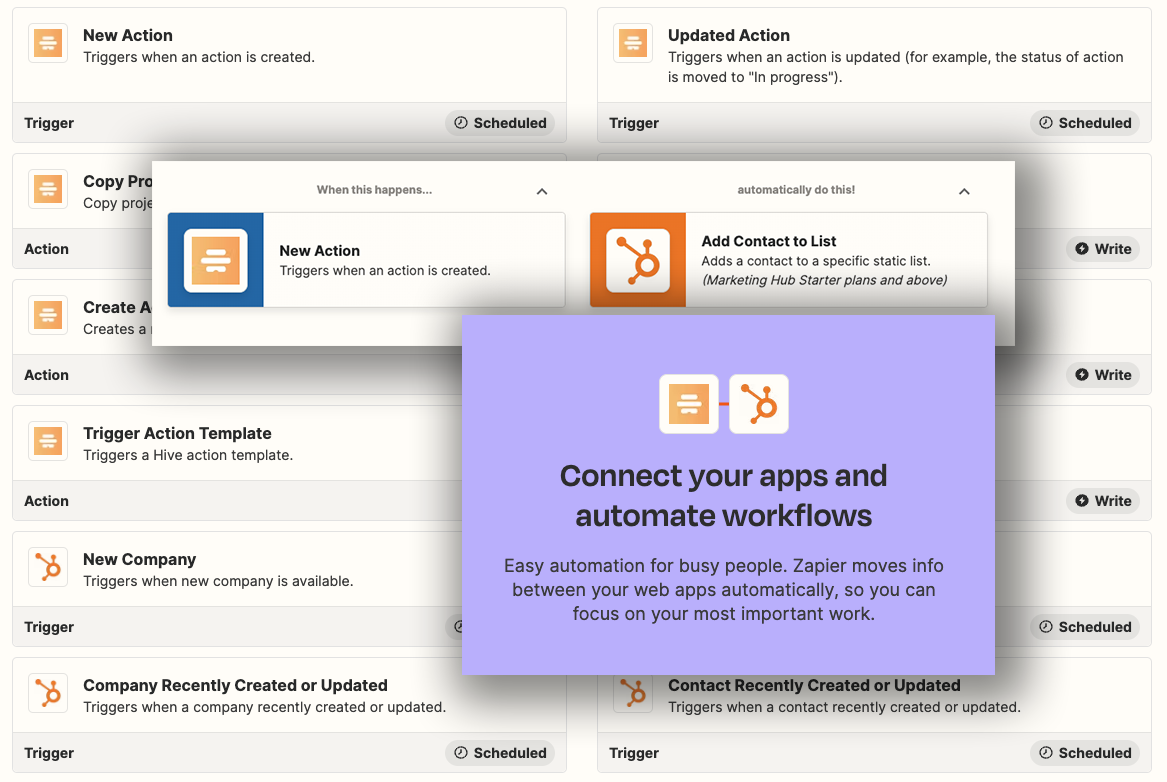Click the Hive icon next to New Action trigger
The width and height of the screenshot is (1167, 782).
point(47,43)
